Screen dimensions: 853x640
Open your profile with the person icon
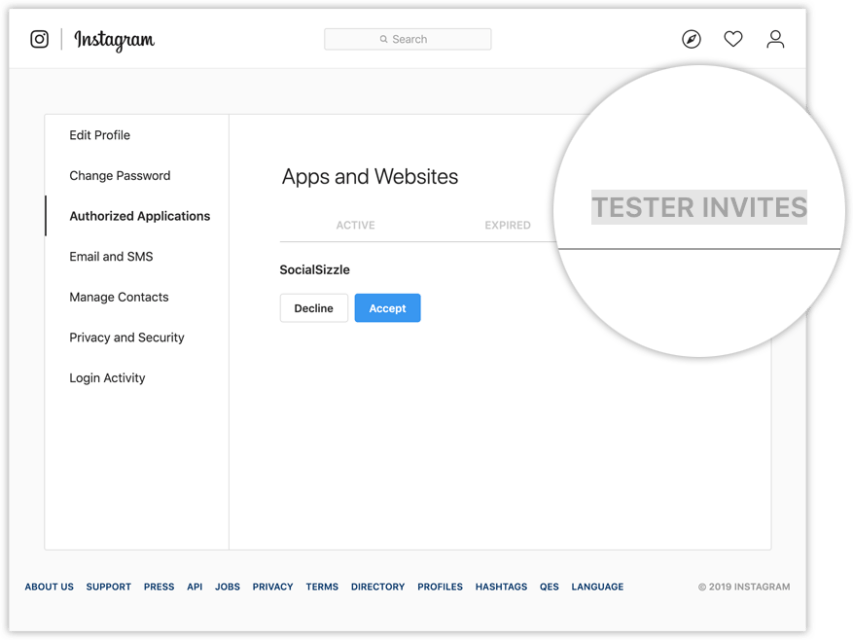(x=775, y=39)
